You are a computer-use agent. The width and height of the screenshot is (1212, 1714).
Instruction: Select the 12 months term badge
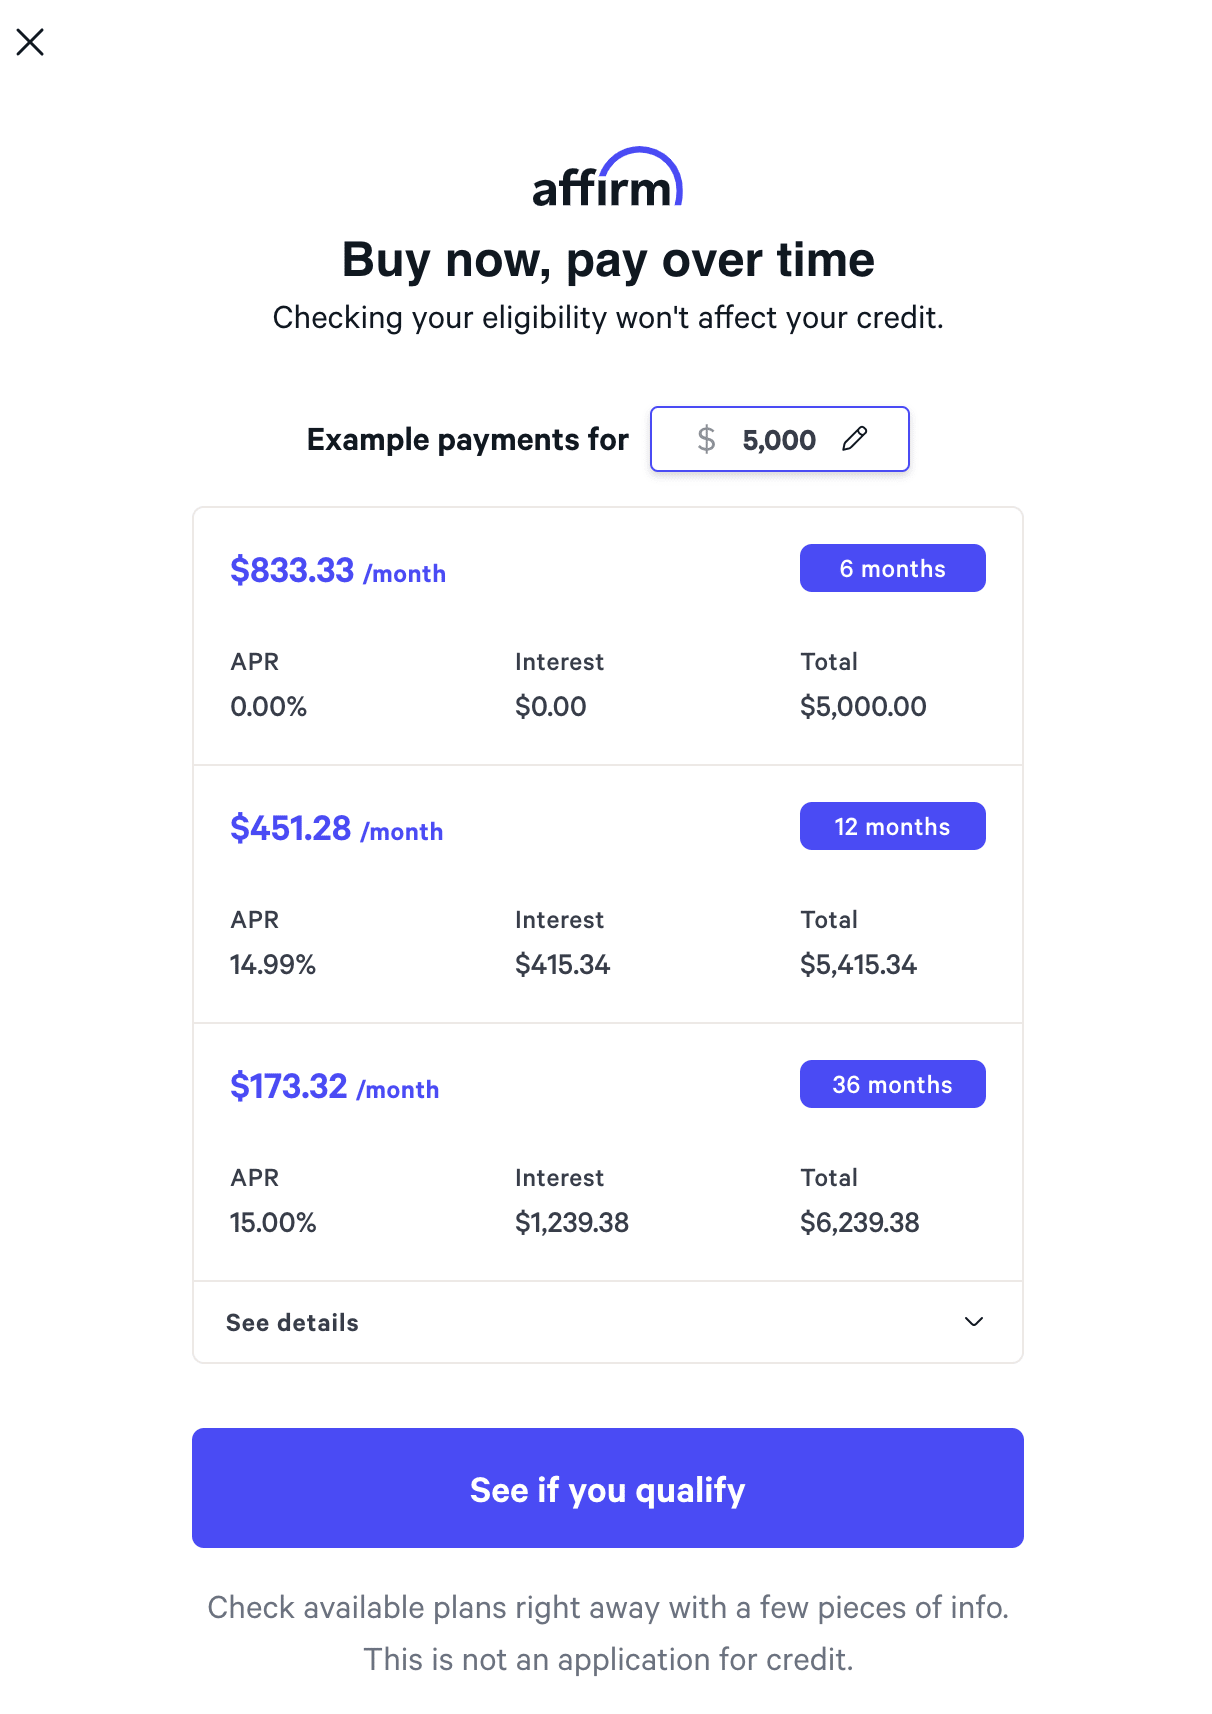pos(892,826)
